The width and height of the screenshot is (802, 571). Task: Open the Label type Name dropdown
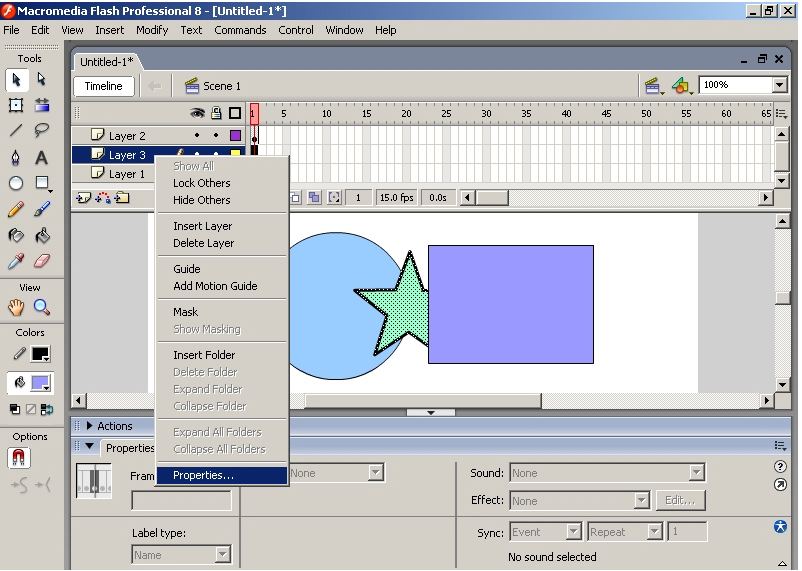click(222, 555)
